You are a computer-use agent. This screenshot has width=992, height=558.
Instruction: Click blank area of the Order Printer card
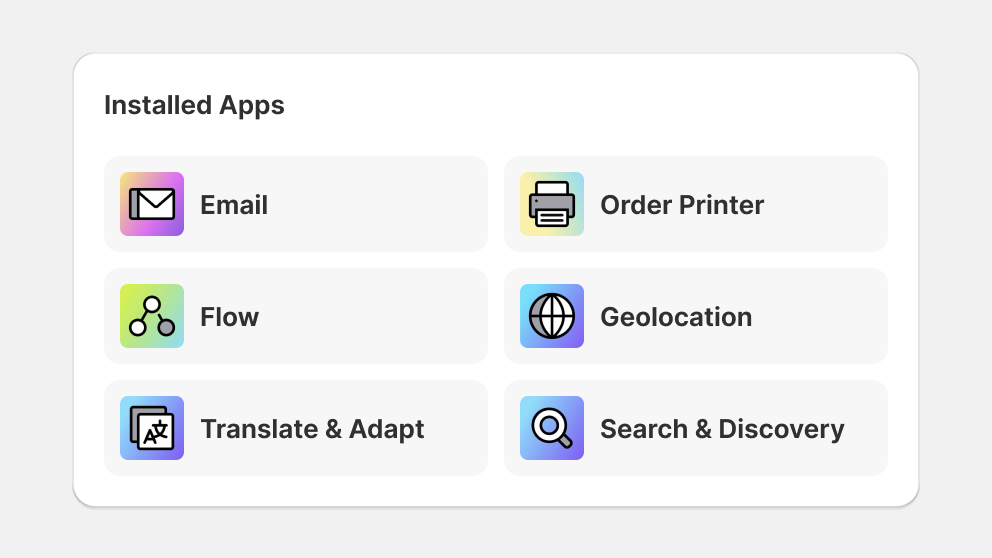coord(829,204)
